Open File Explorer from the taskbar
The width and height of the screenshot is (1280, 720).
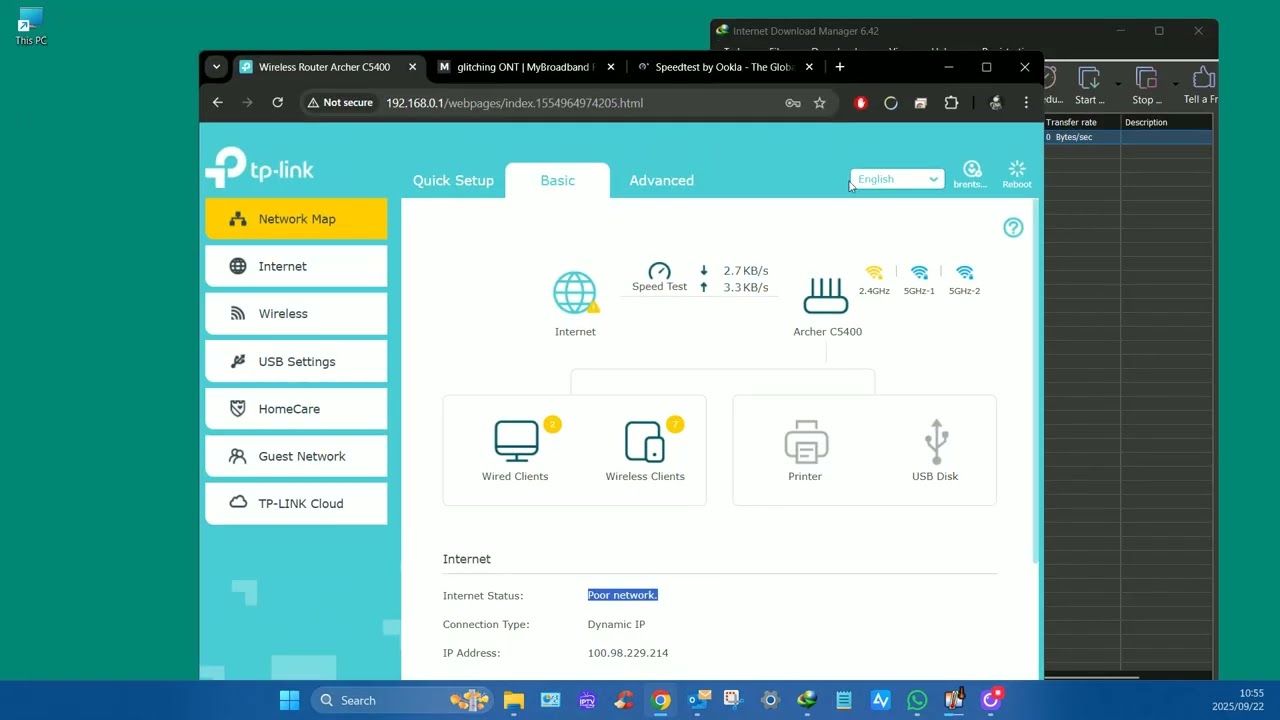point(513,700)
